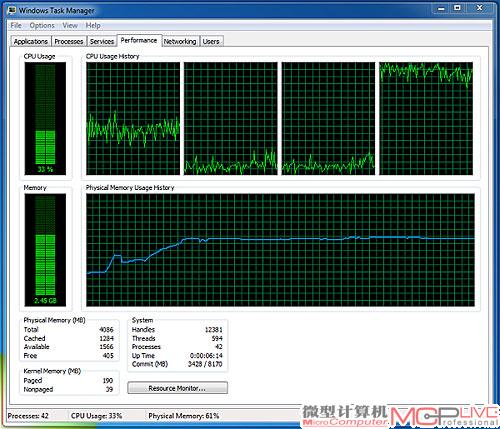Switch to the Applications tab
Screen dimensions: 500x429
31,41
